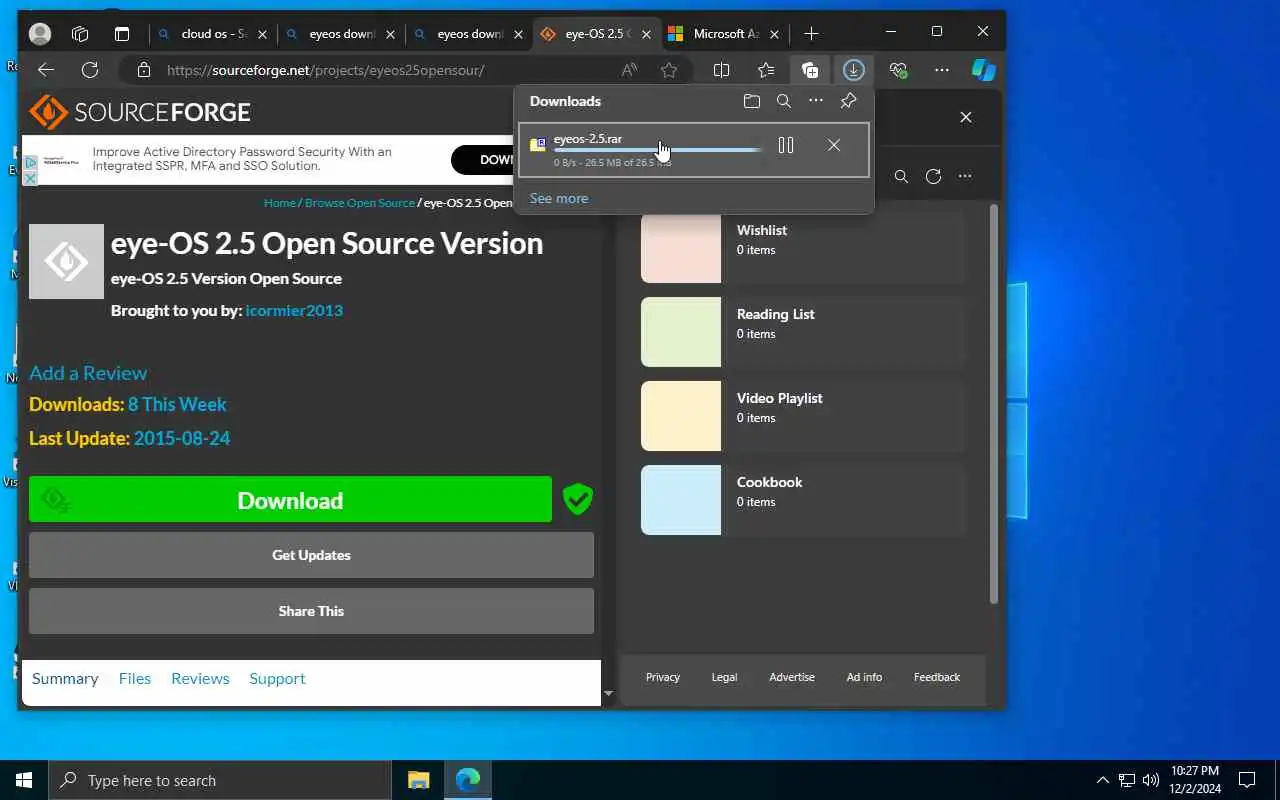Pause the eyeos-2.5.rar download
This screenshot has width=1280, height=800.
[786, 145]
